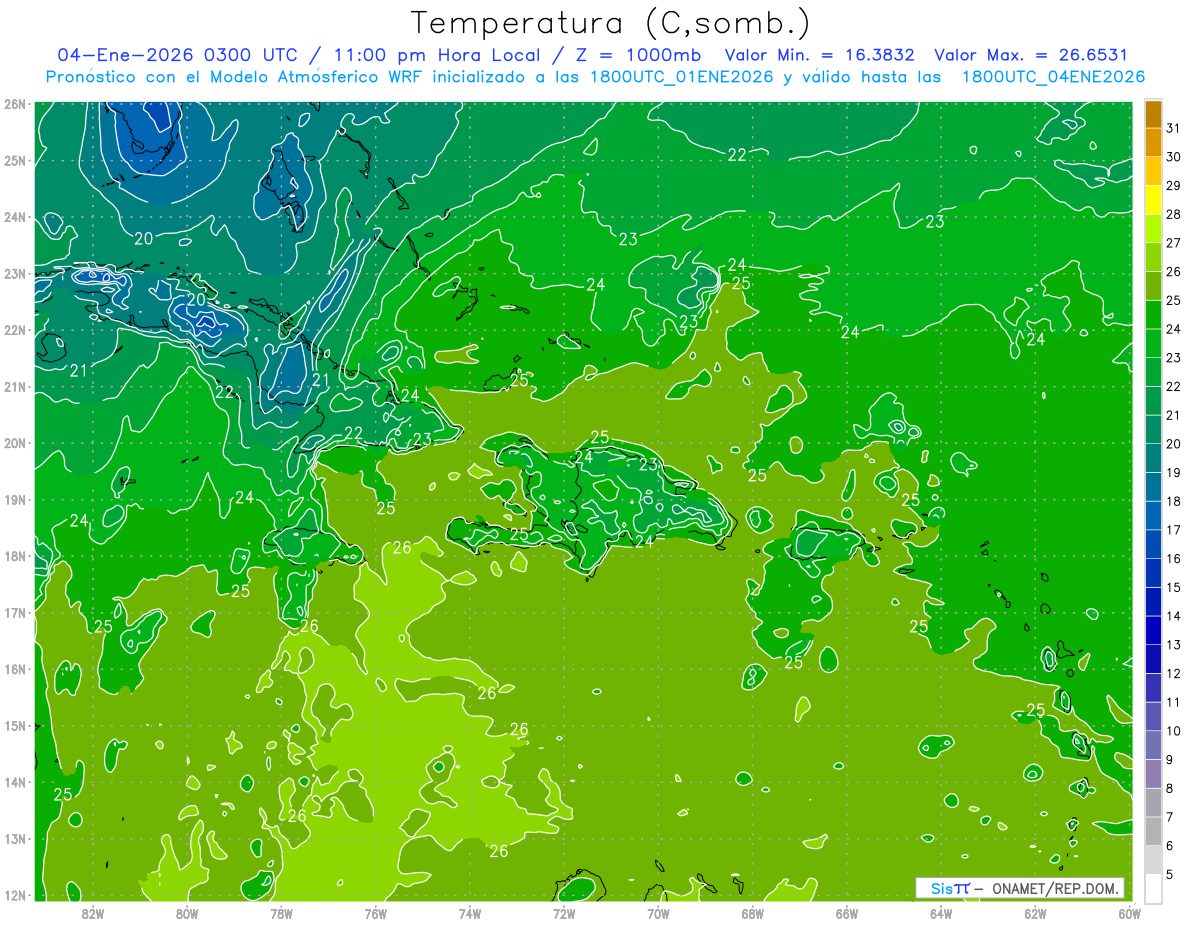Pick the dark orange segment above 31 on scale

1153,114
